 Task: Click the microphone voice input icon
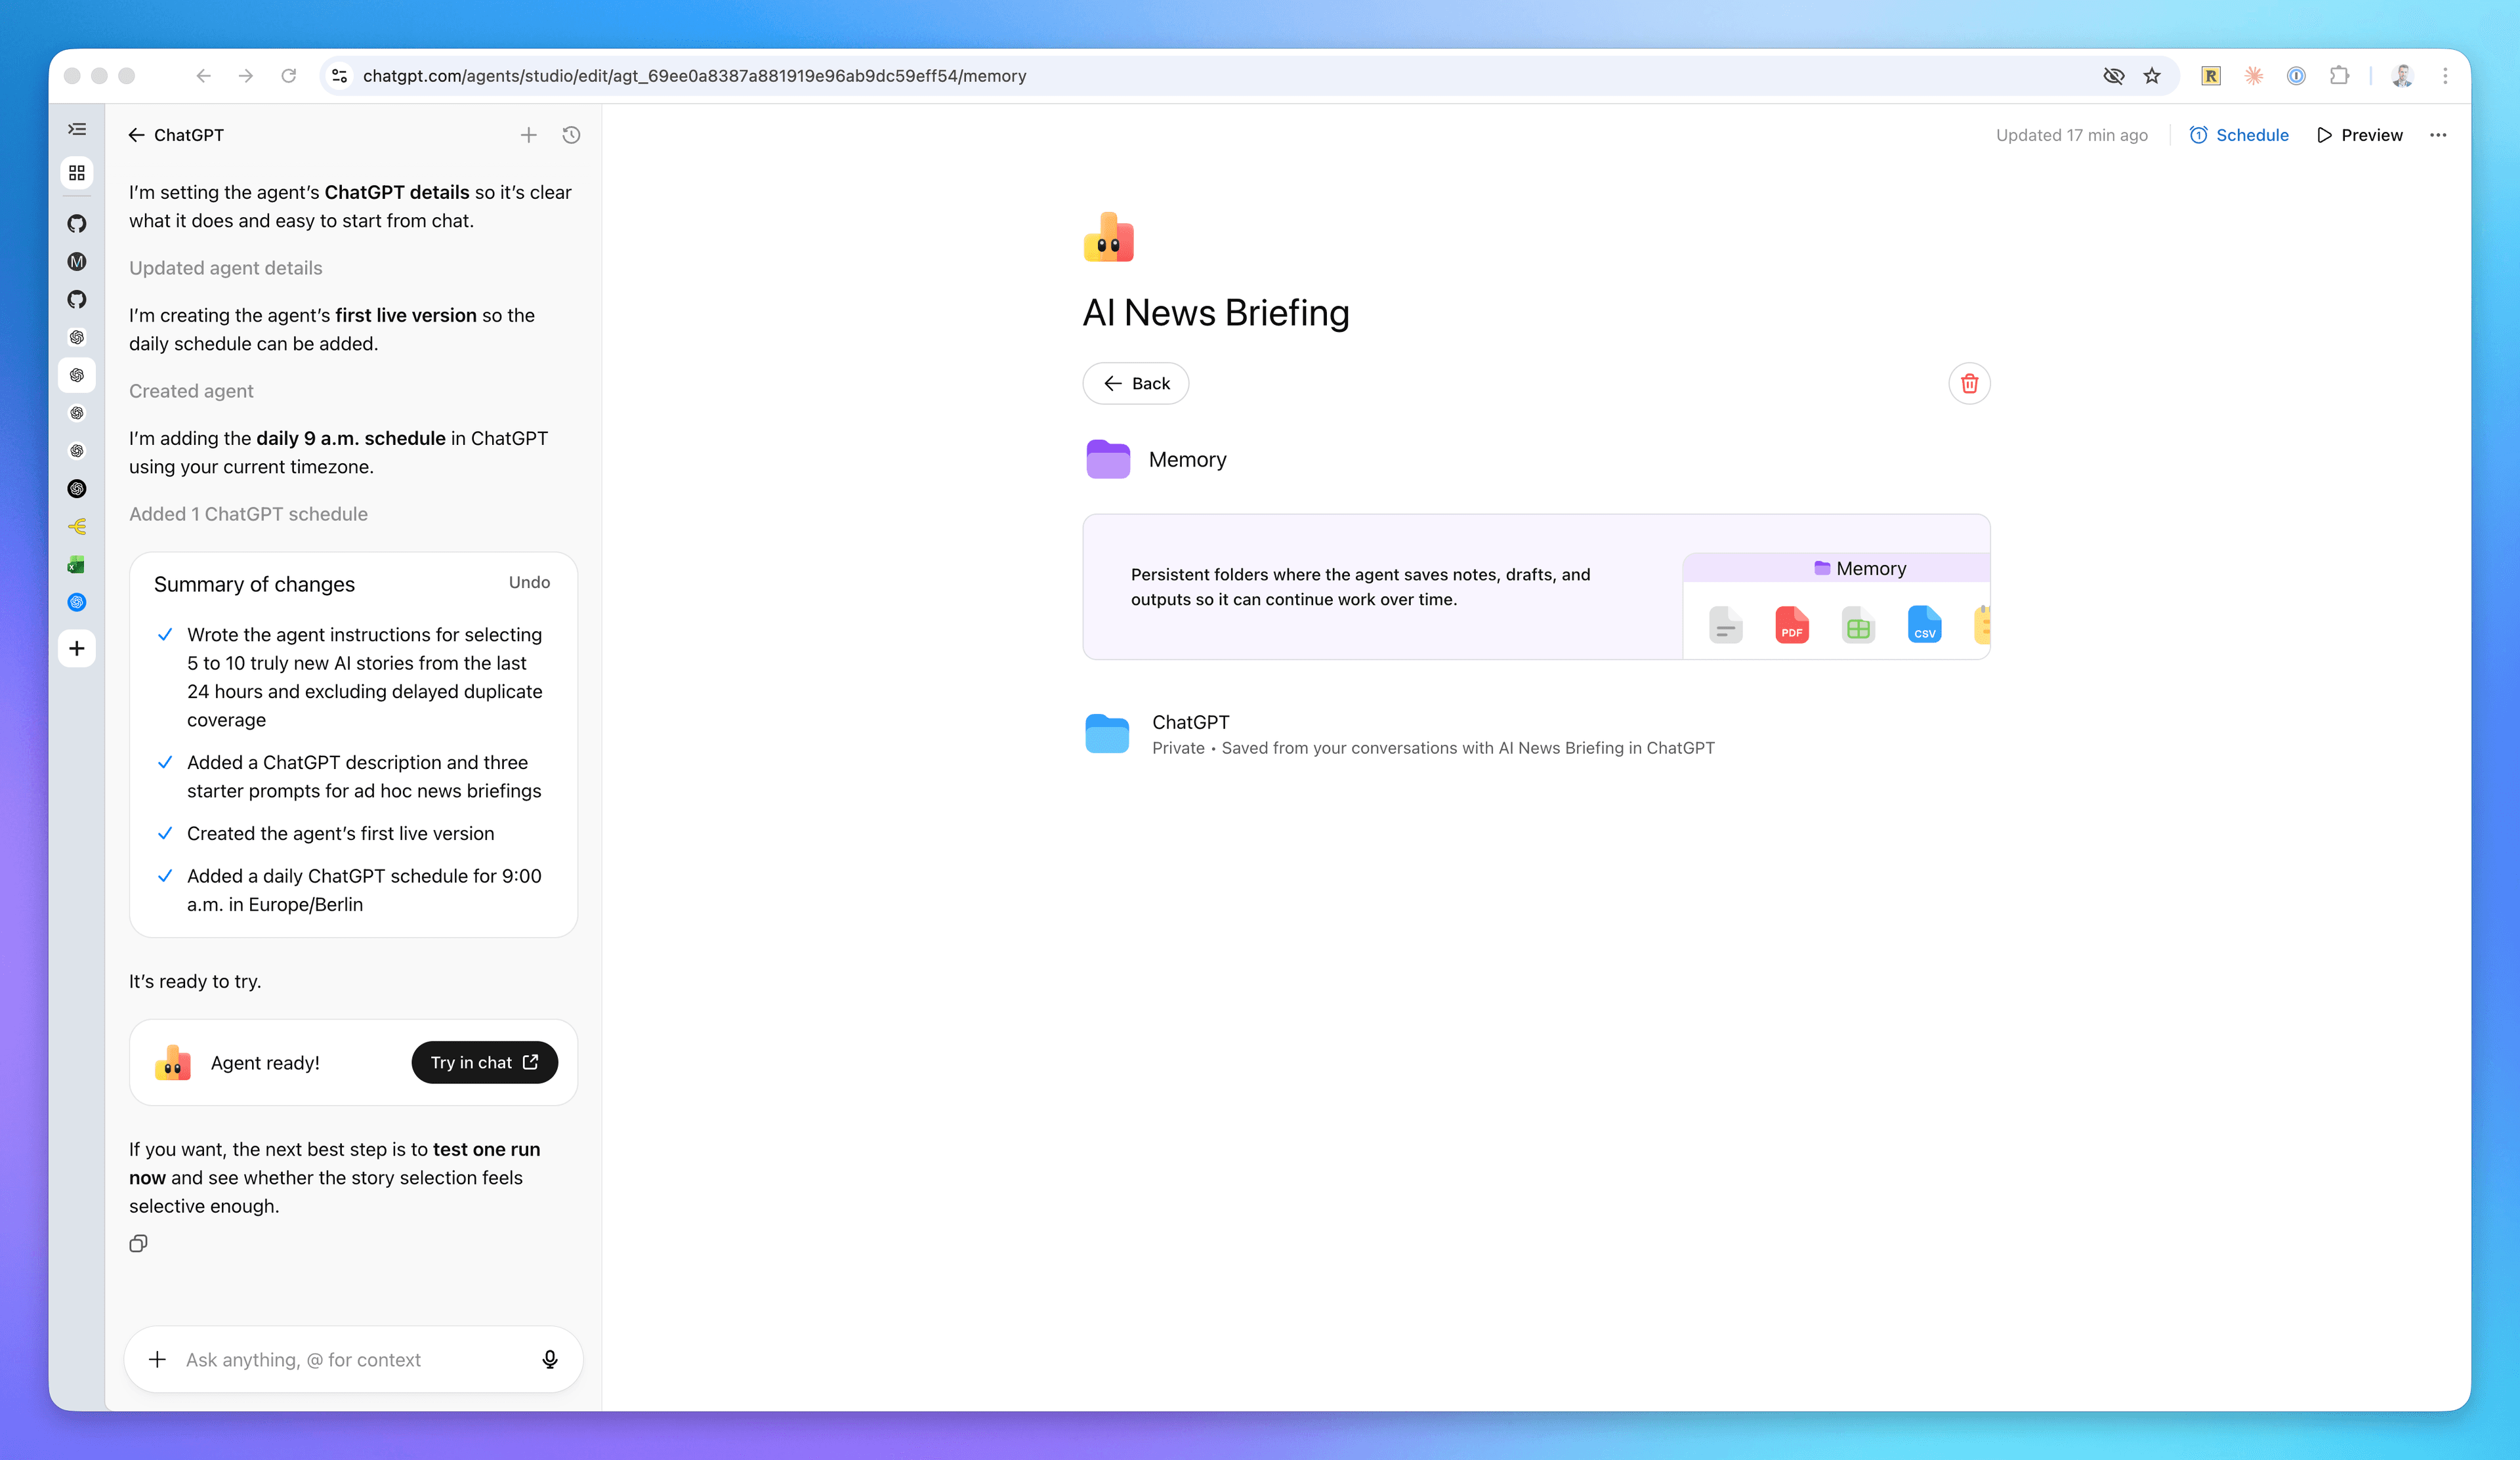[x=550, y=1359]
